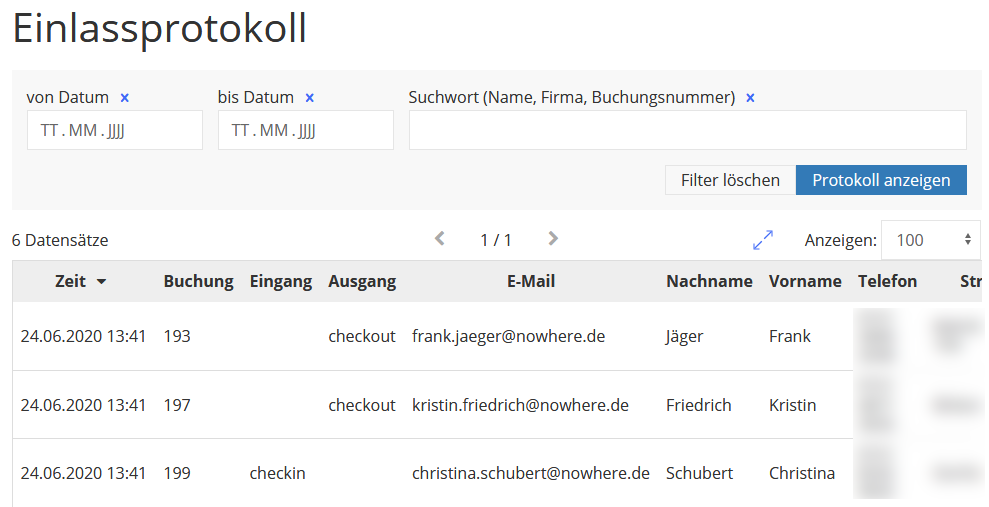The height and width of the screenshot is (507, 989).
Task: Click the von Datum date field
Action: point(115,131)
